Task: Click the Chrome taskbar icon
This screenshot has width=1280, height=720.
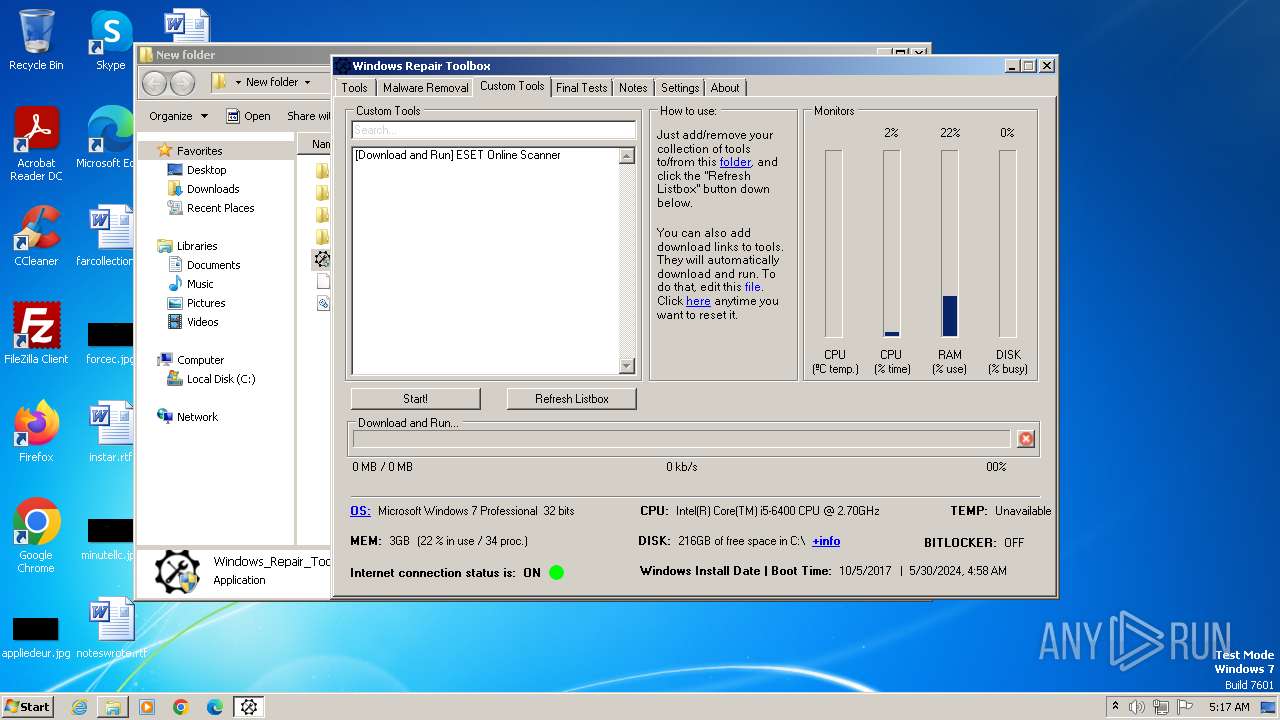Action: click(181, 707)
